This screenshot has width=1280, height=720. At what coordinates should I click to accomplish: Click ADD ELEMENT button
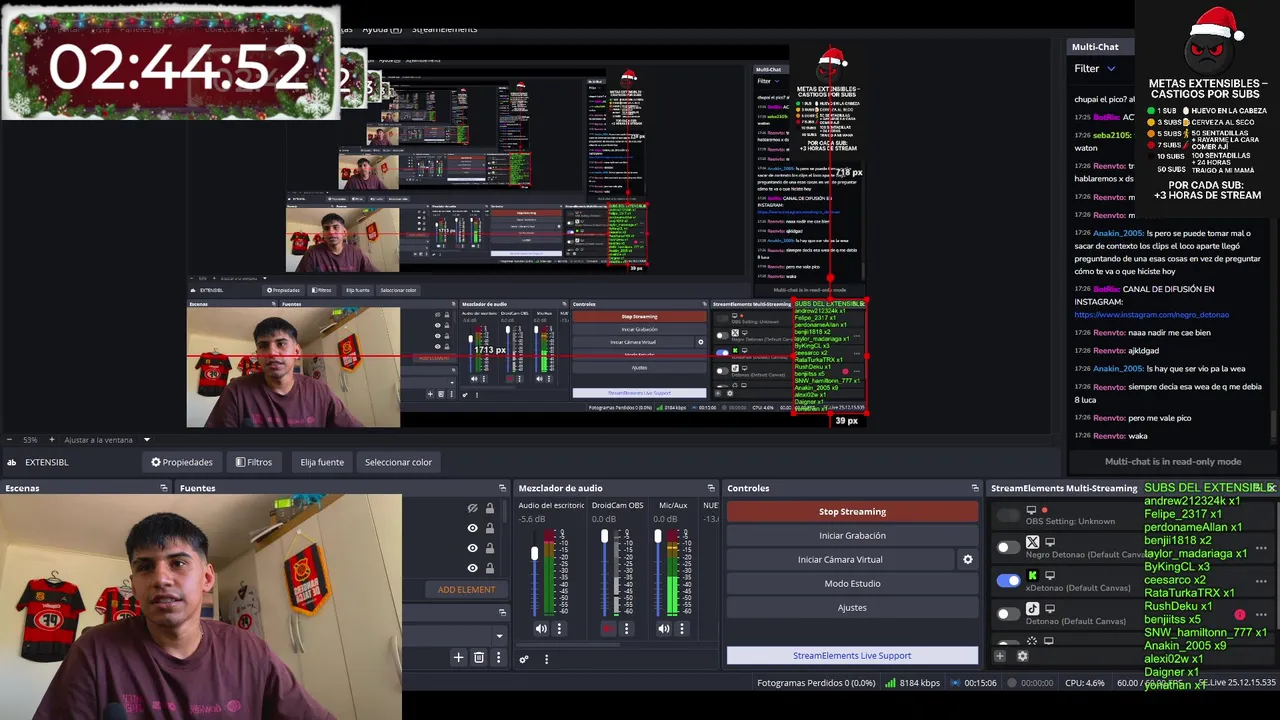[x=466, y=590]
